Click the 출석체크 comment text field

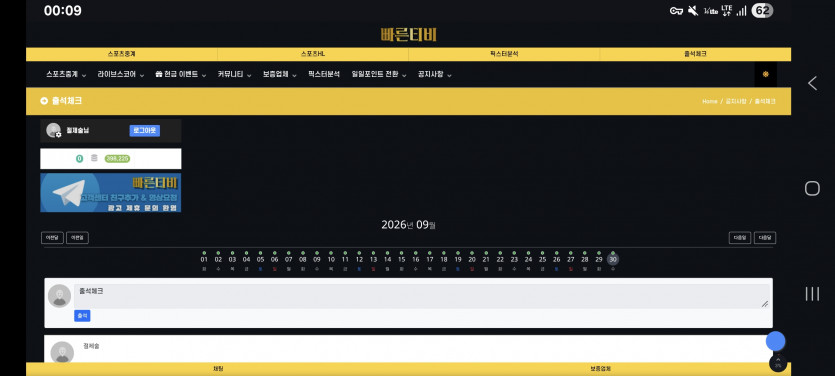coord(422,296)
